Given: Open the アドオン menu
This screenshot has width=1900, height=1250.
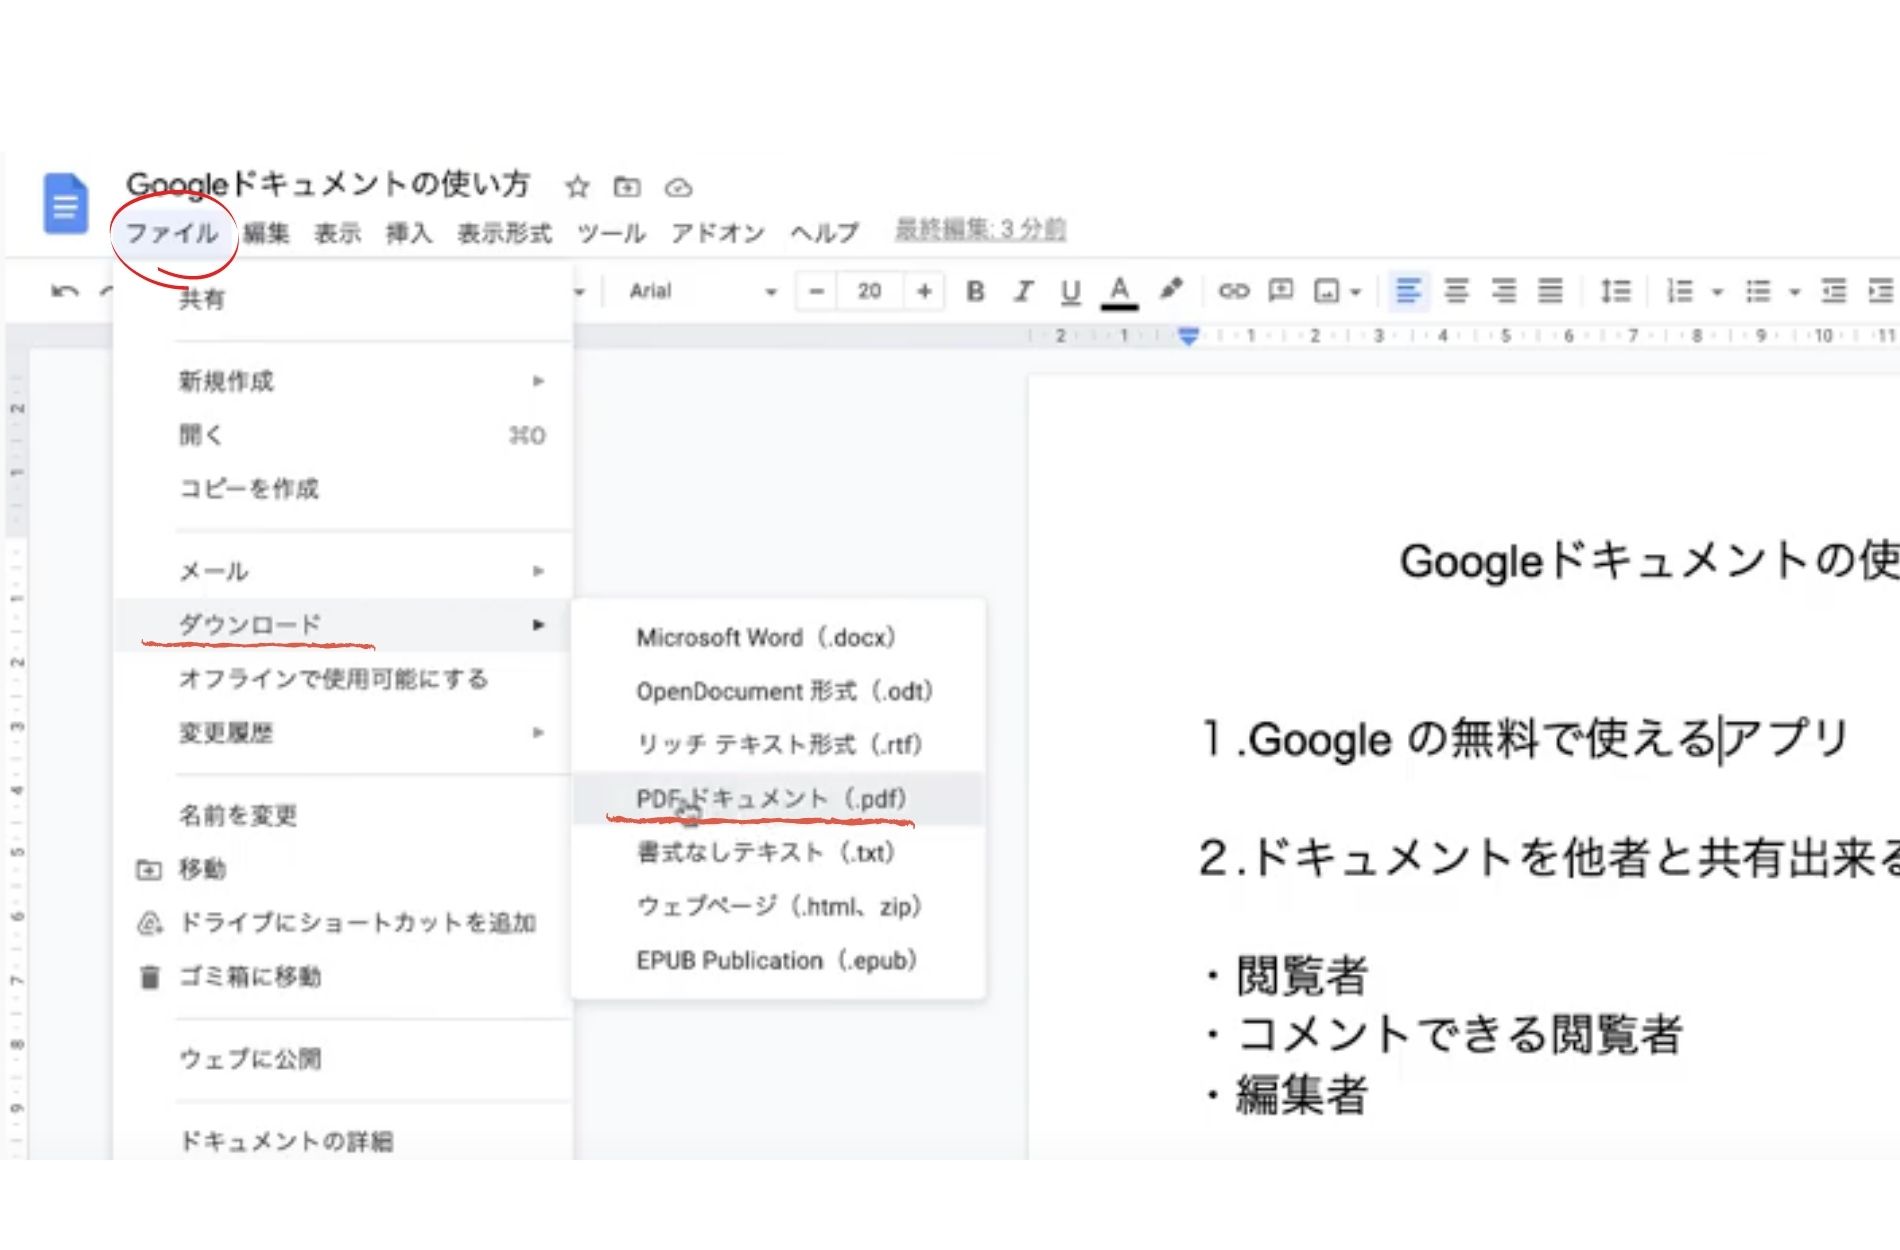Looking at the screenshot, I should [x=718, y=233].
